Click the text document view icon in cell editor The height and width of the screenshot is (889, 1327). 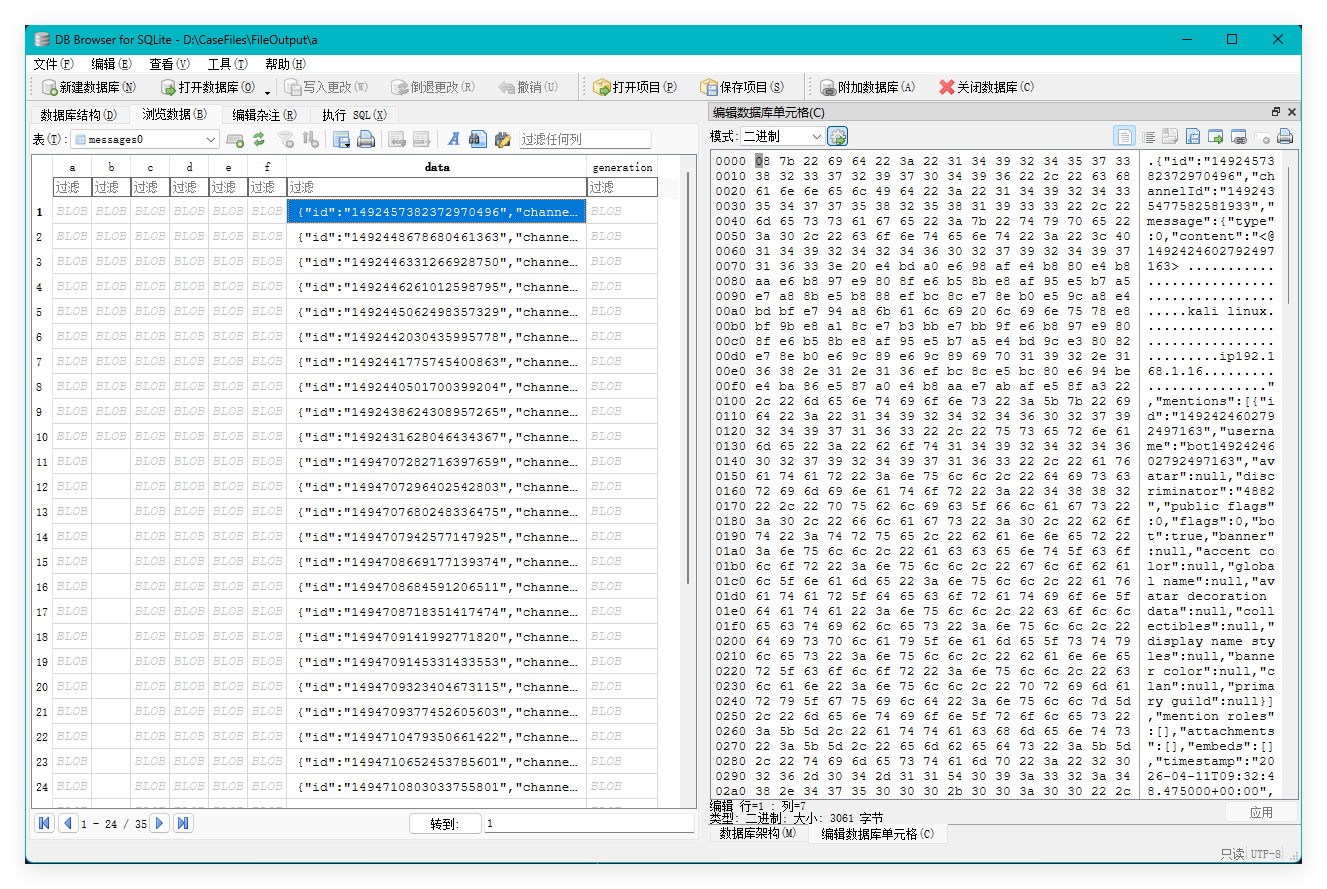(1125, 137)
